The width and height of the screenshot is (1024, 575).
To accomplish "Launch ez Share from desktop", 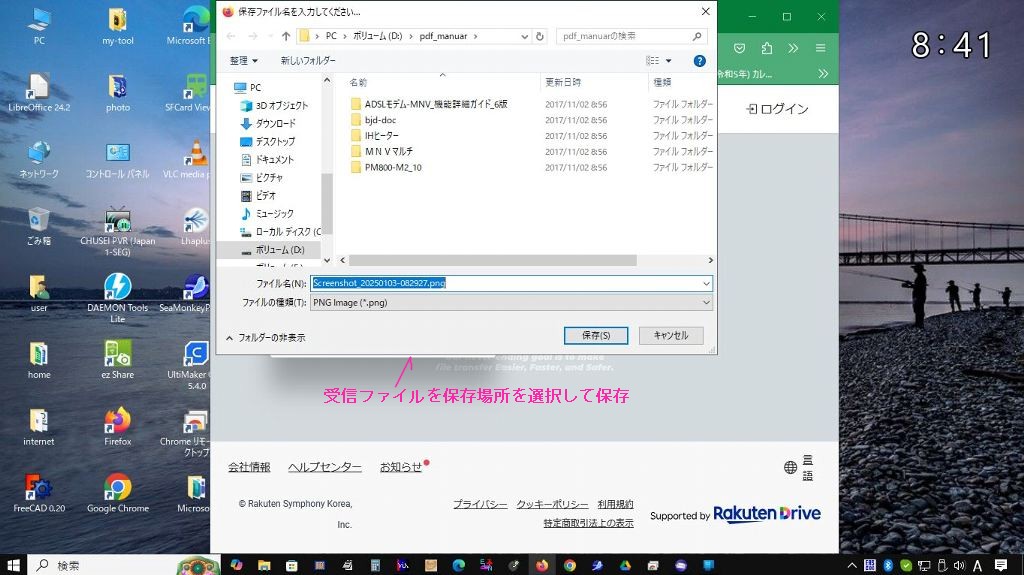I will coord(118,360).
